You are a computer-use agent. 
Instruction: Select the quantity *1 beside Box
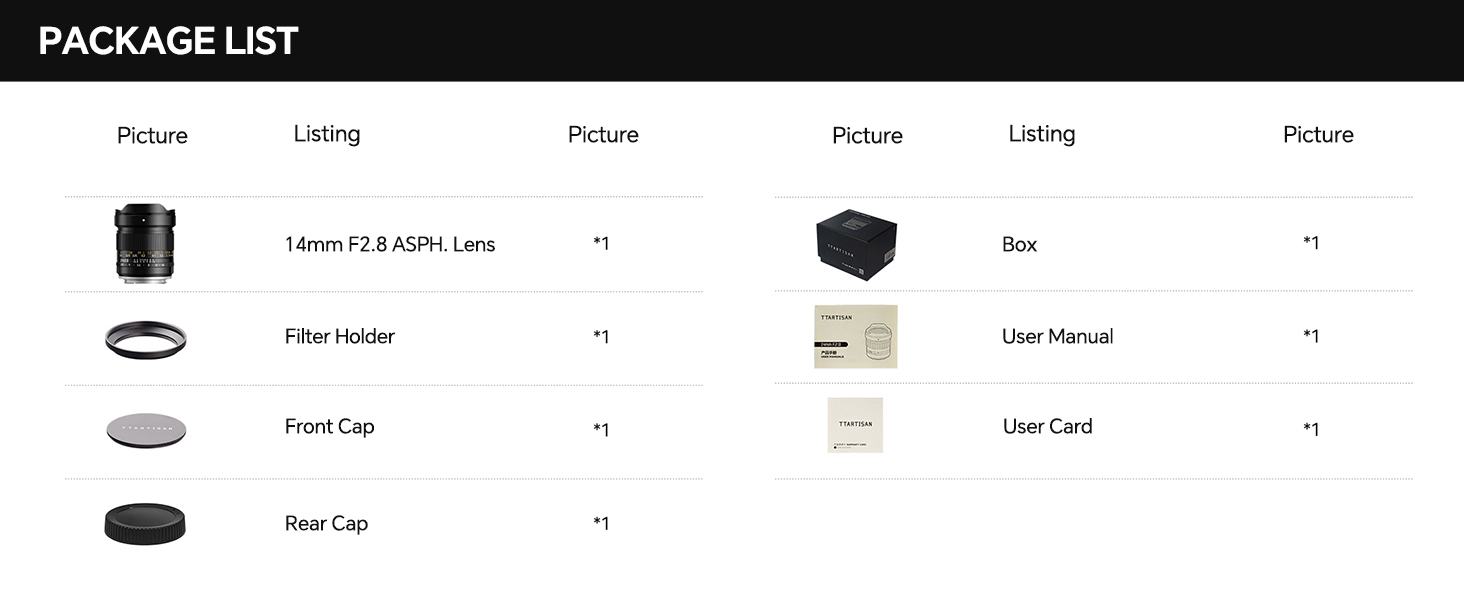[x=1311, y=242]
